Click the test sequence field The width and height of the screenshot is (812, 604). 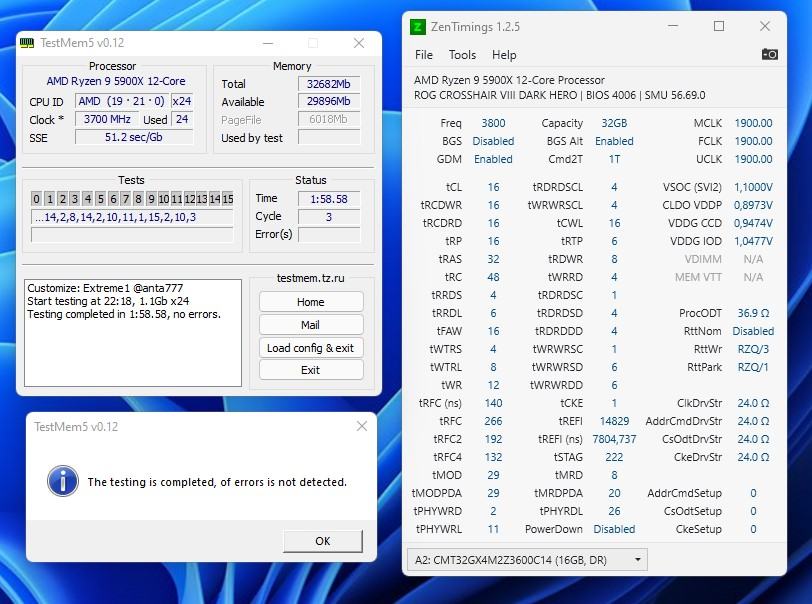point(132,217)
